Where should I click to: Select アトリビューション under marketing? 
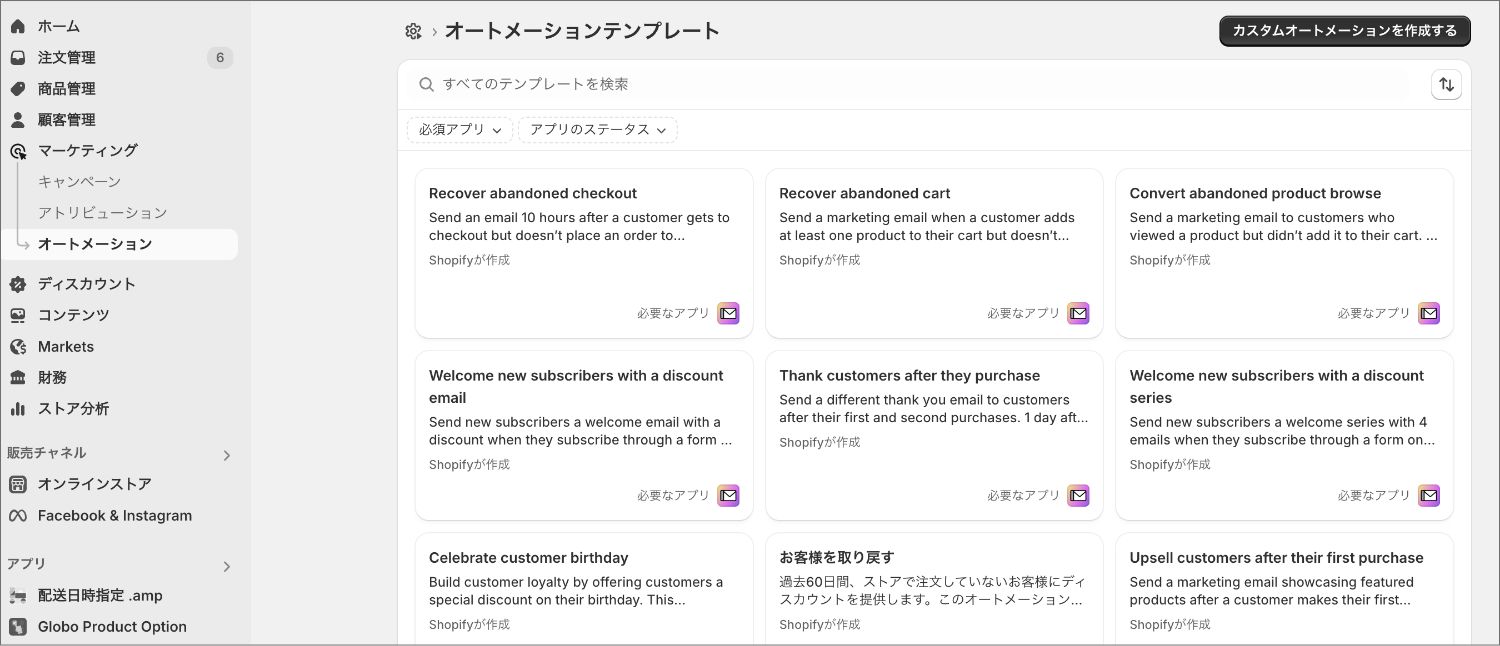point(102,213)
